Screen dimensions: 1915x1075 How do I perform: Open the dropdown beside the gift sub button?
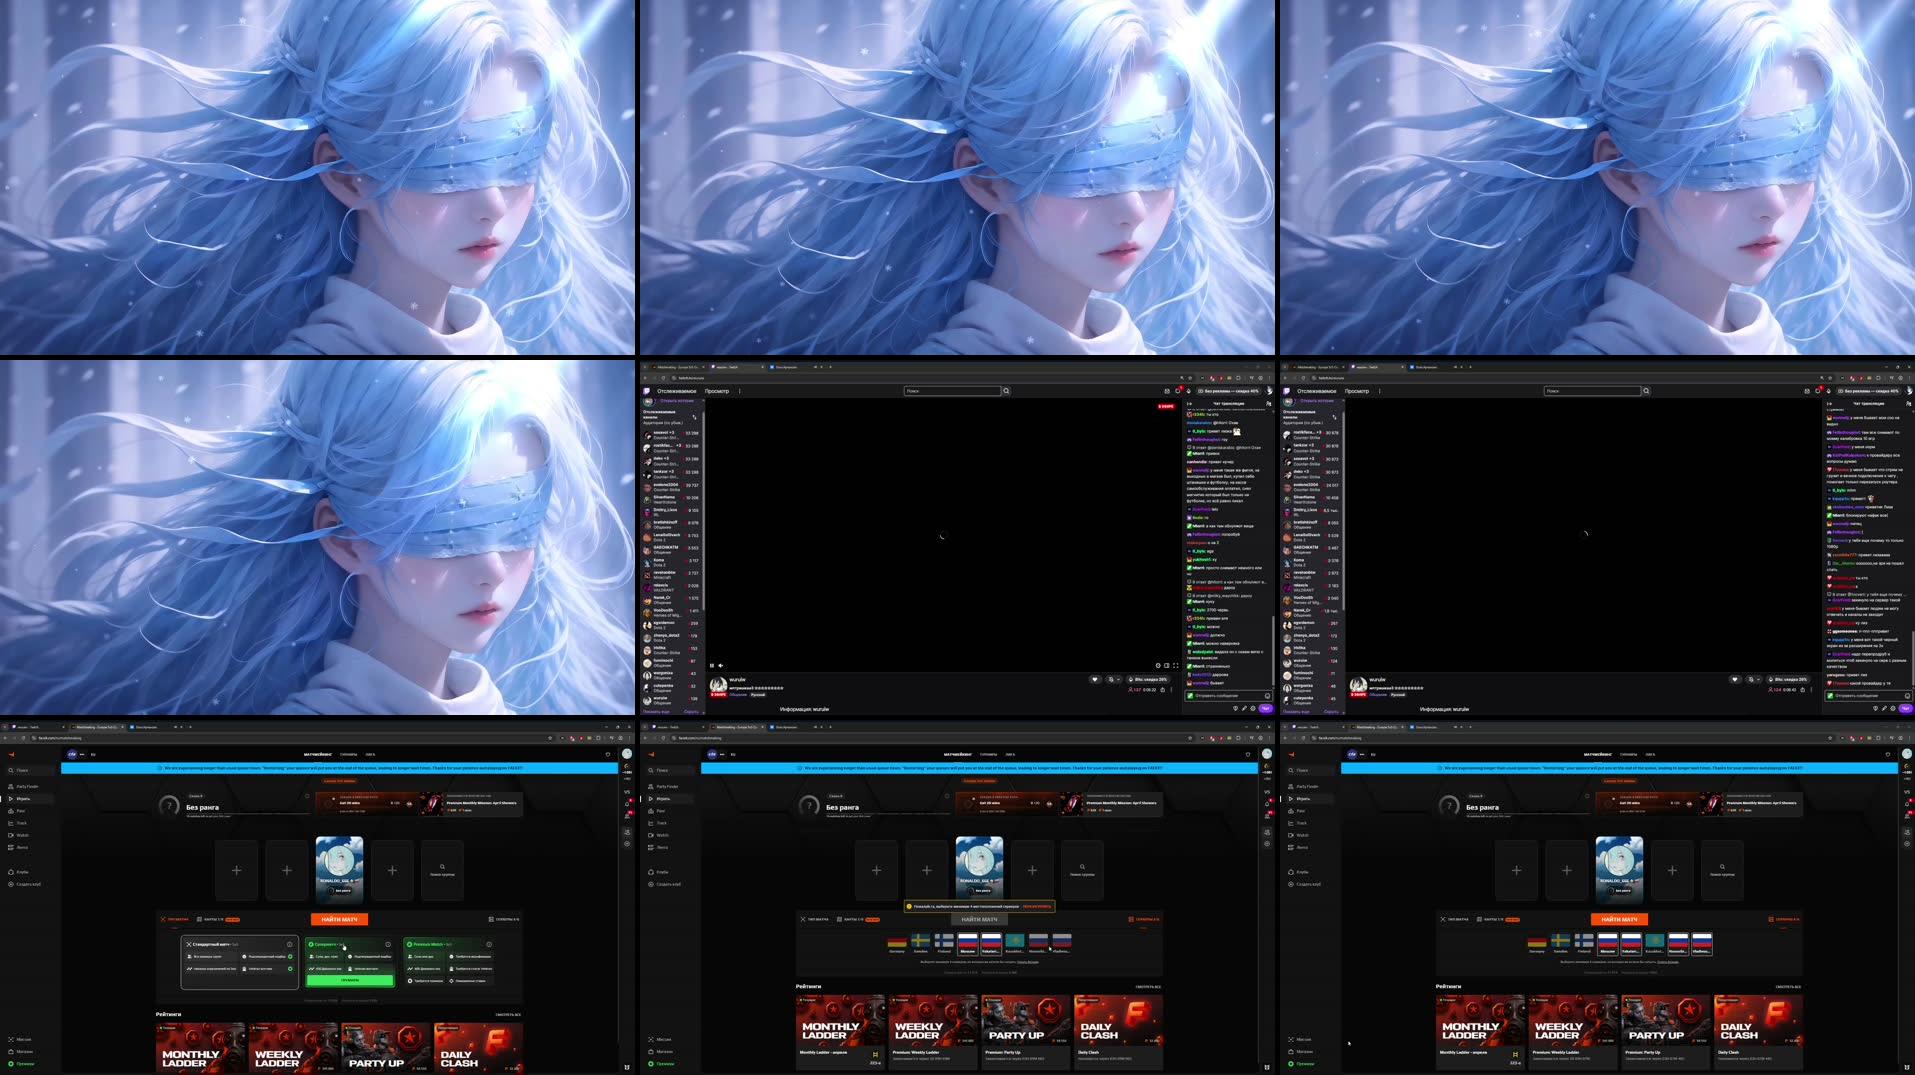point(1118,679)
